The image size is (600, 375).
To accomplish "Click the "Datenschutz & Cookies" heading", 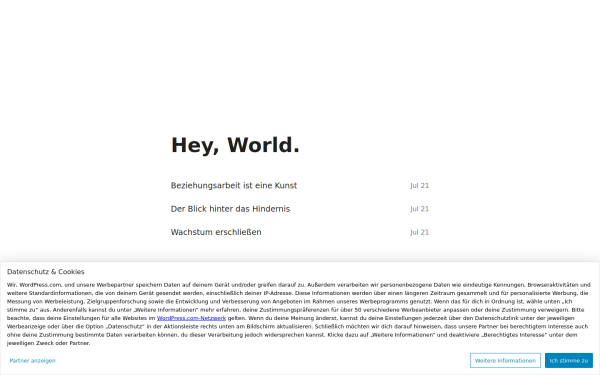I will [46, 272].
